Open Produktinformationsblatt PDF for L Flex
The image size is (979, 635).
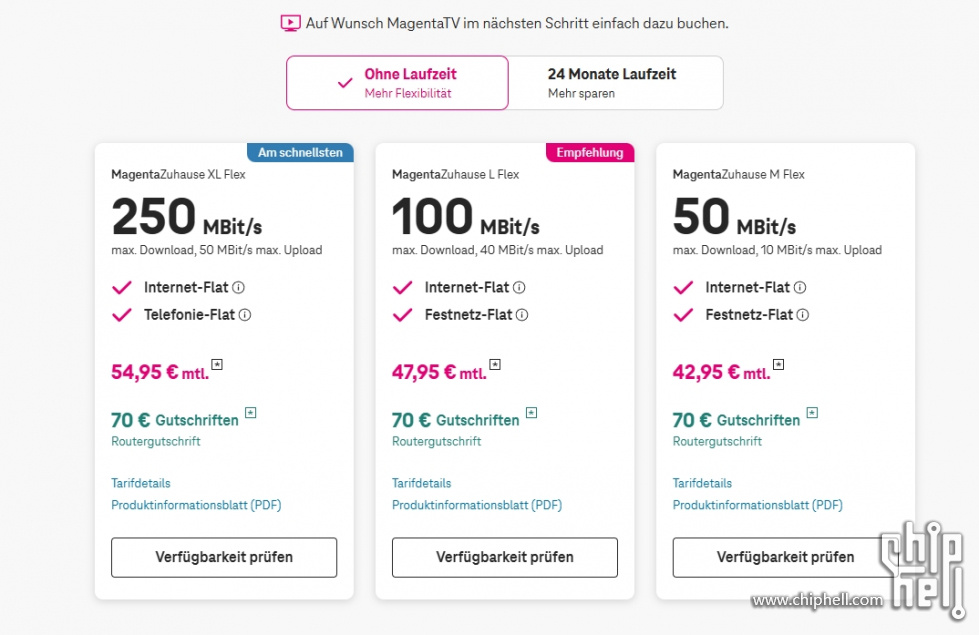click(x=477, y=505)
